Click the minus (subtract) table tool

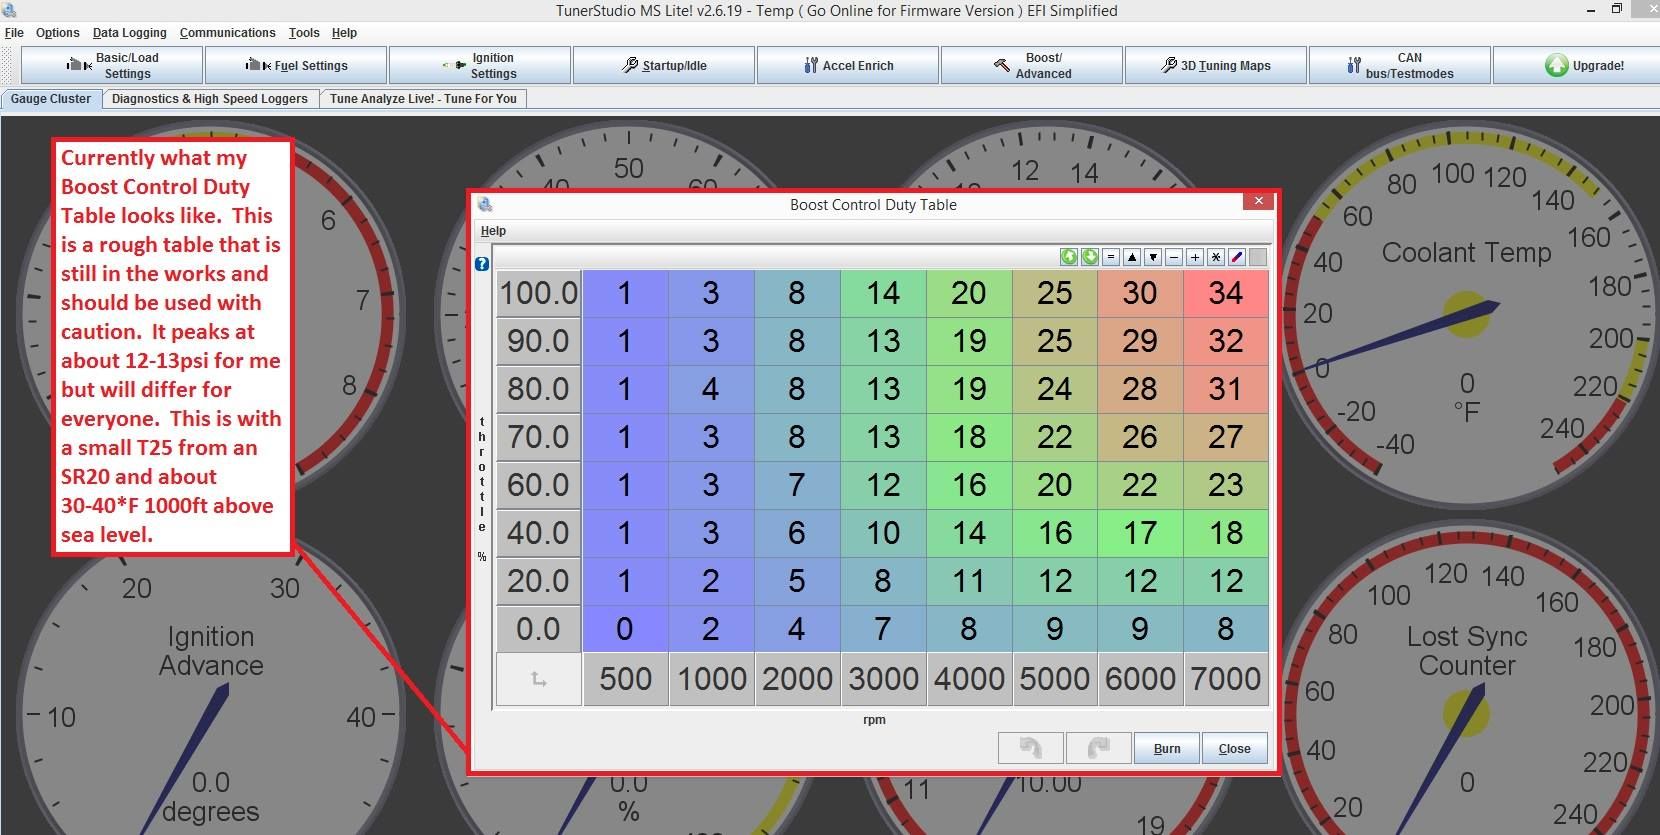tap(1174, 257)
